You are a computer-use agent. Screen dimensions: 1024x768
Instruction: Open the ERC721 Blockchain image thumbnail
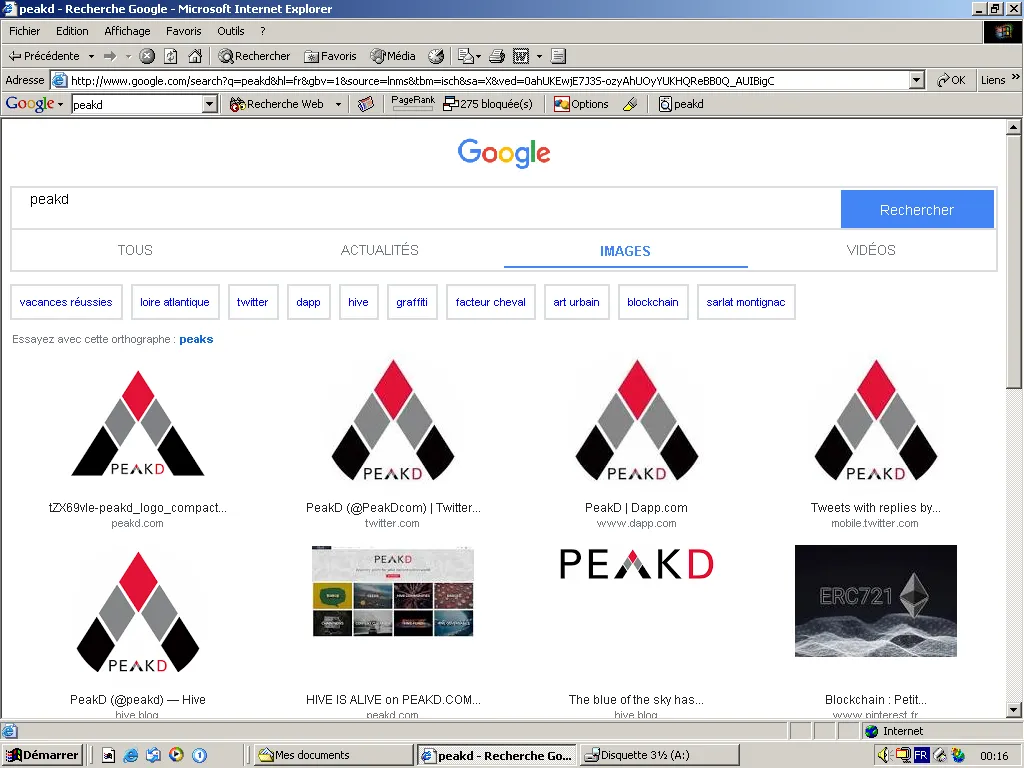pyautogui.click(x=876, y=601)
